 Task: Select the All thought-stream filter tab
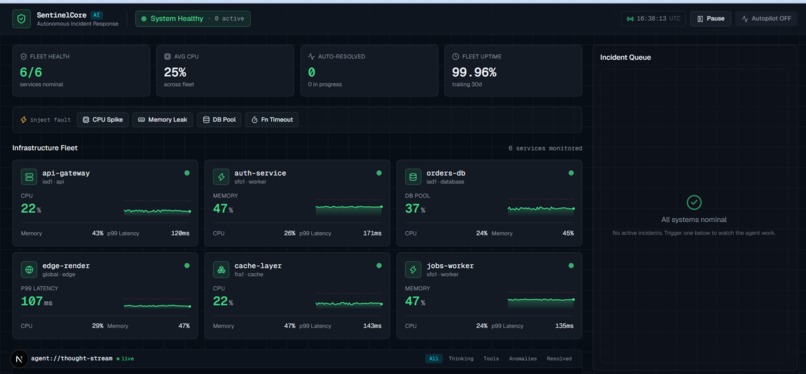(433, 359)
